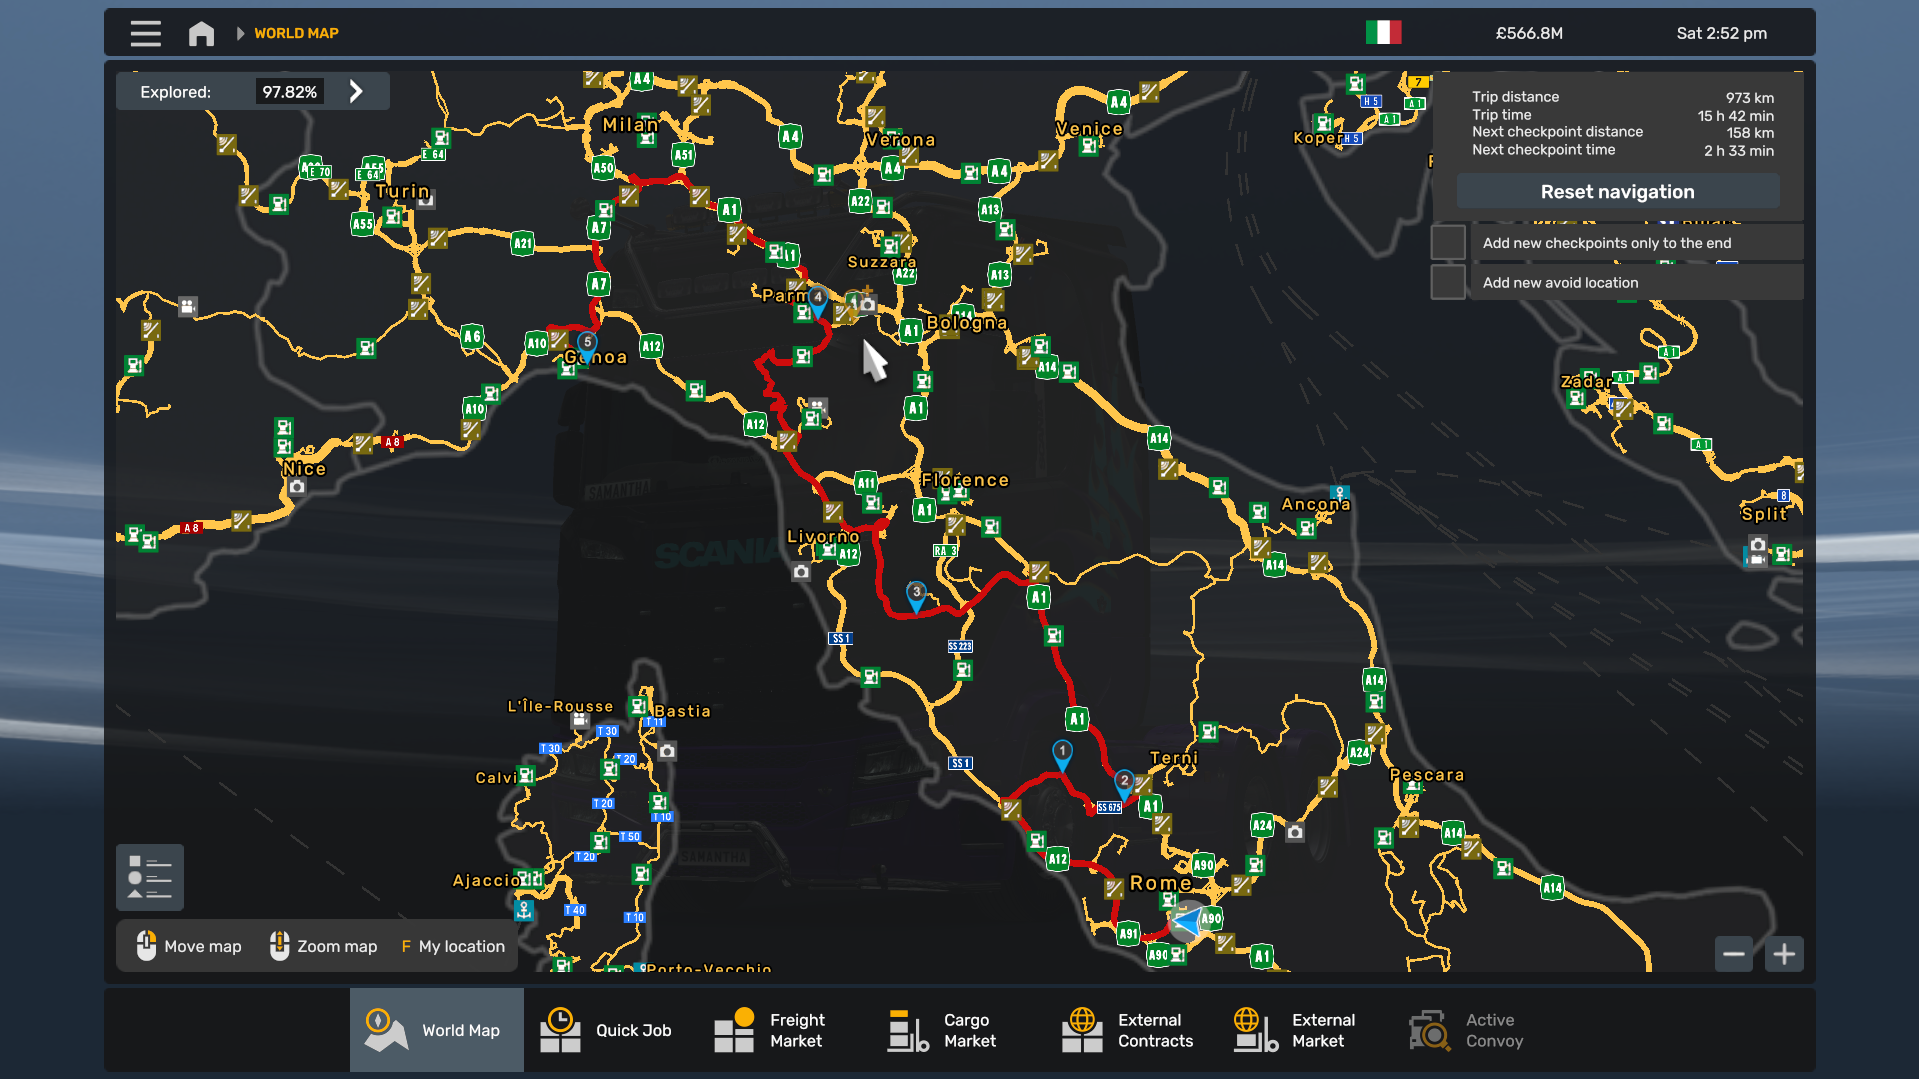Click the photo viewpoint icon near Livorno
This screenshot has height=1079, width=1919.
pyautogui.click(x=801, y=572)
